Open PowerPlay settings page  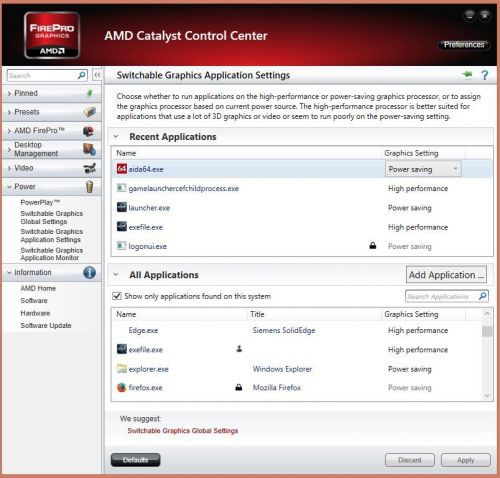coord(40,202)
